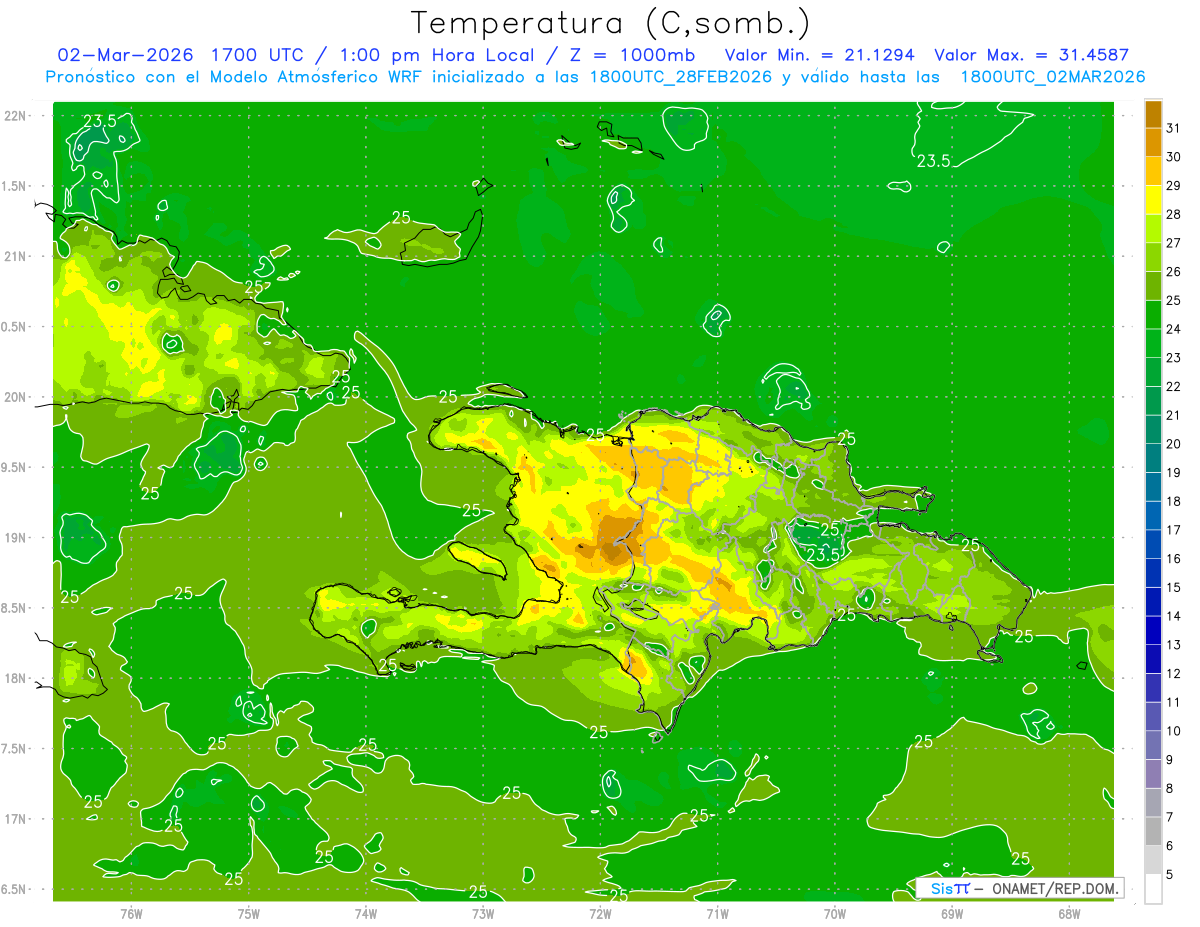
Task: Click the 'SisTT - ONAMET/REP.DOM.' credit label
Action: [1020, 888]
